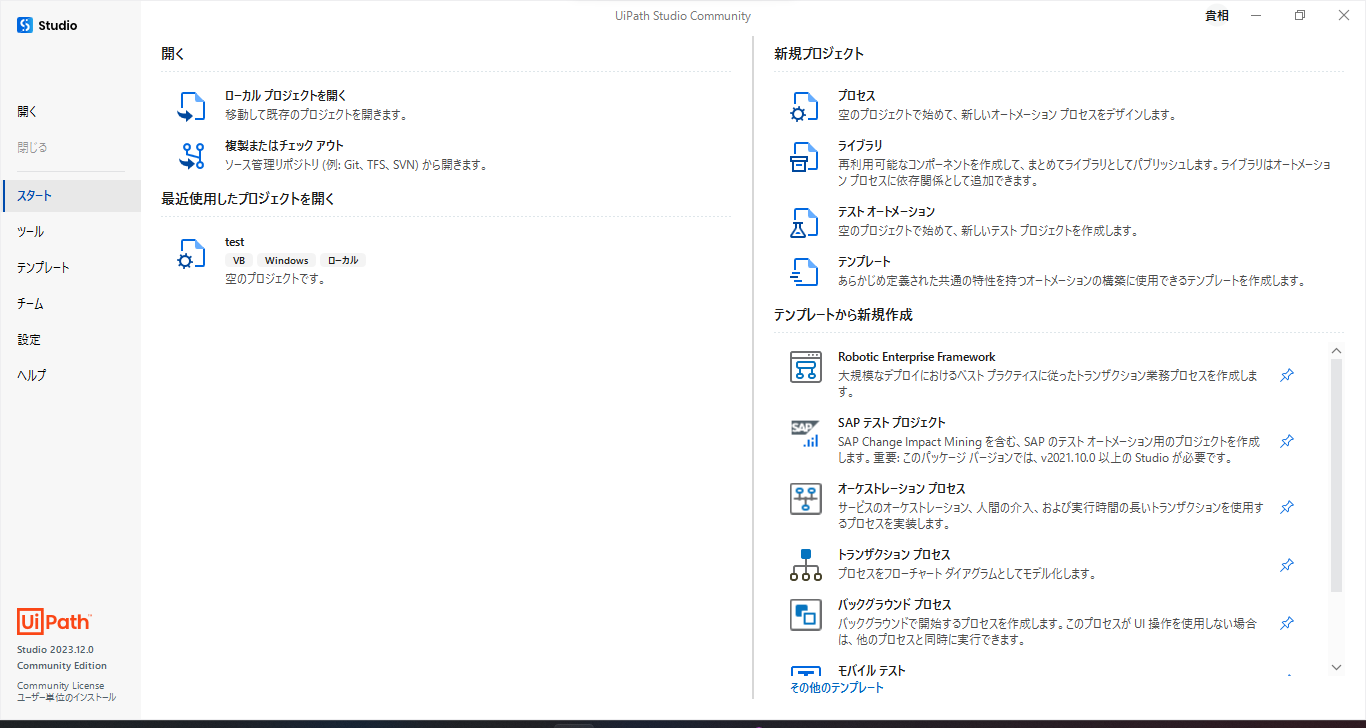Minimize the UiPath Studio window
This screenshot has width=1366, height=728.
coord(1256,16)
